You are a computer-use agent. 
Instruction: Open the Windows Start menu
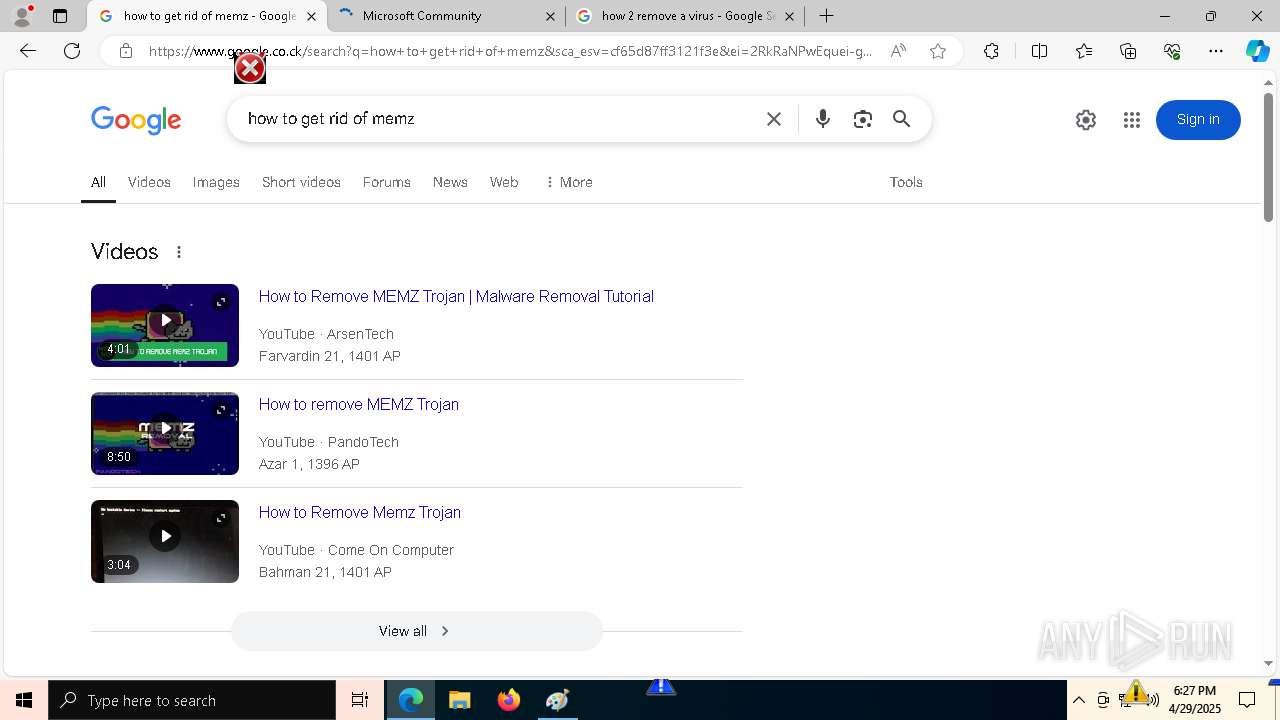[24, 700]
